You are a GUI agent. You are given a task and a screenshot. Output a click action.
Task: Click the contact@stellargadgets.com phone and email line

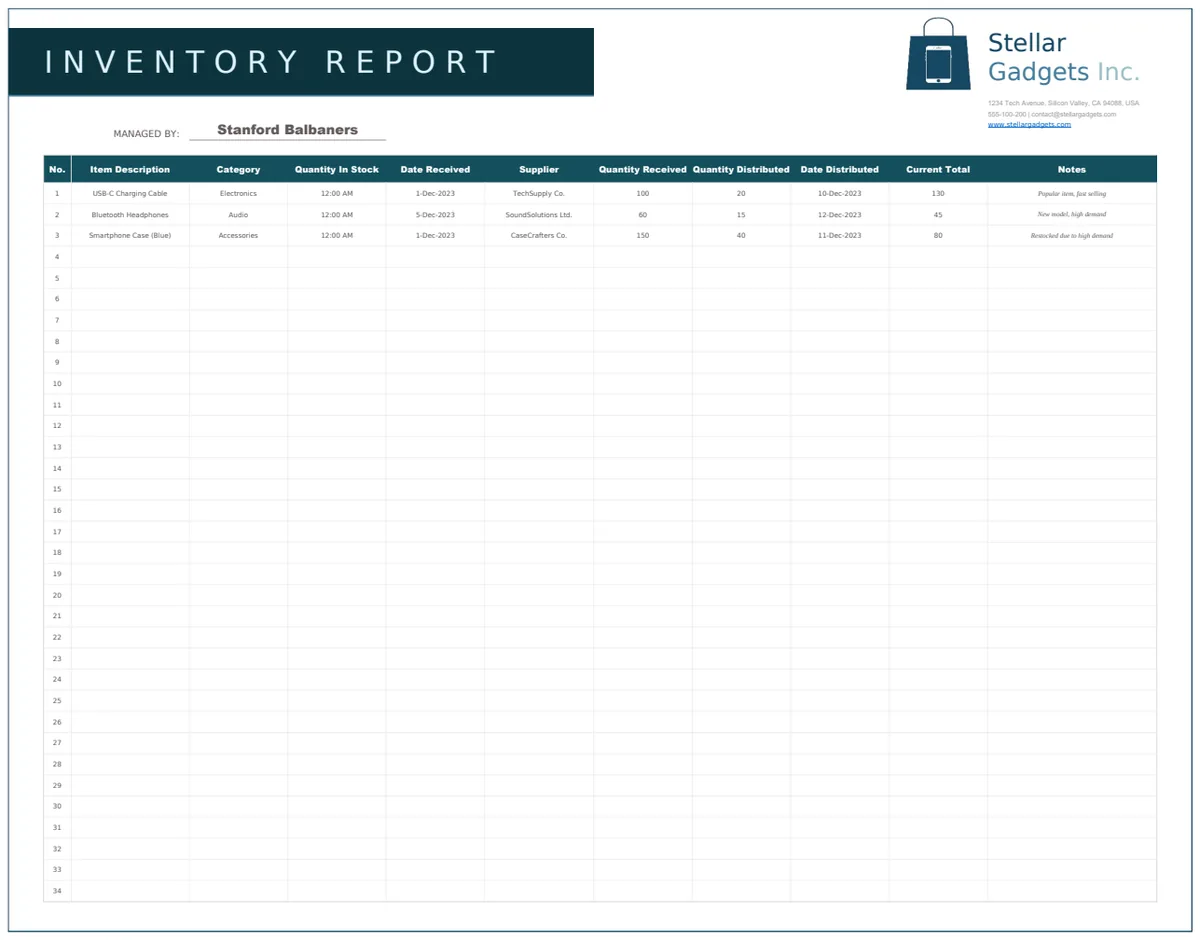[1051, 114]
